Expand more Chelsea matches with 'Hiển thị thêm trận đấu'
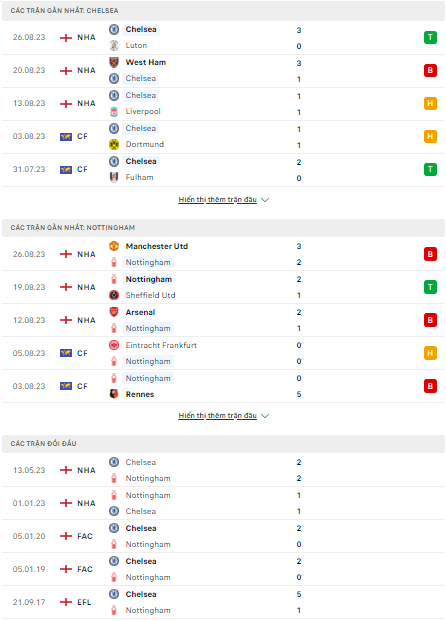This screenshot has height=621, width=446. [217, 200]
